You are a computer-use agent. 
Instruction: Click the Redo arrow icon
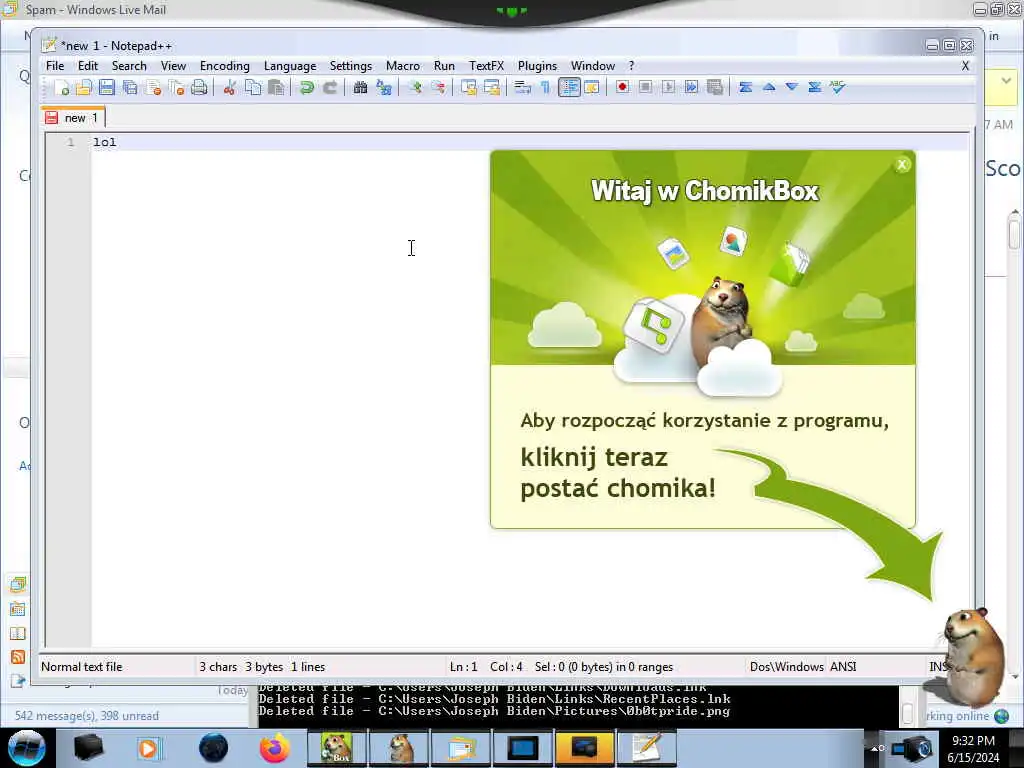click(330, 87)
